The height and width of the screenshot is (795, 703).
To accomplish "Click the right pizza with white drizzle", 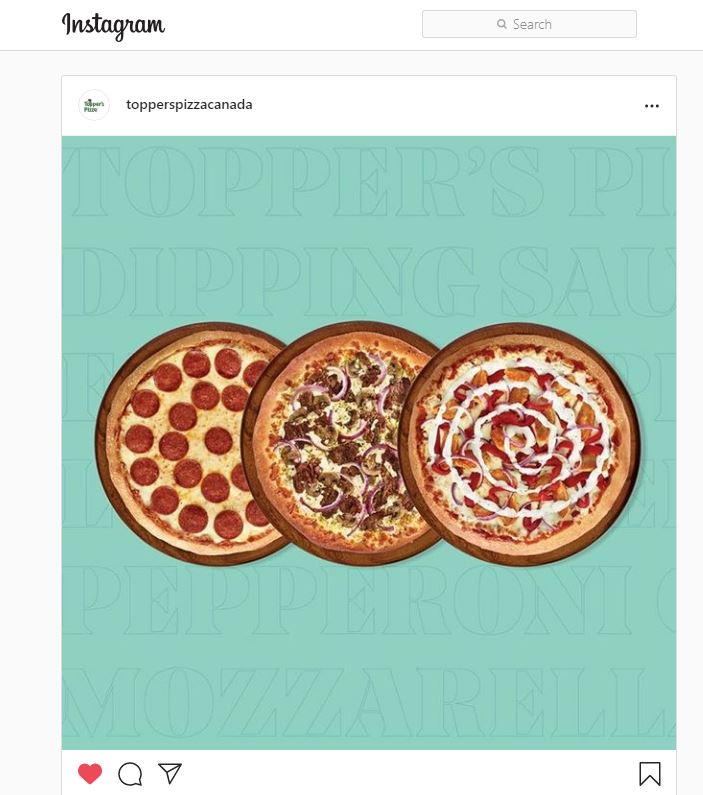I will (519, 444).
